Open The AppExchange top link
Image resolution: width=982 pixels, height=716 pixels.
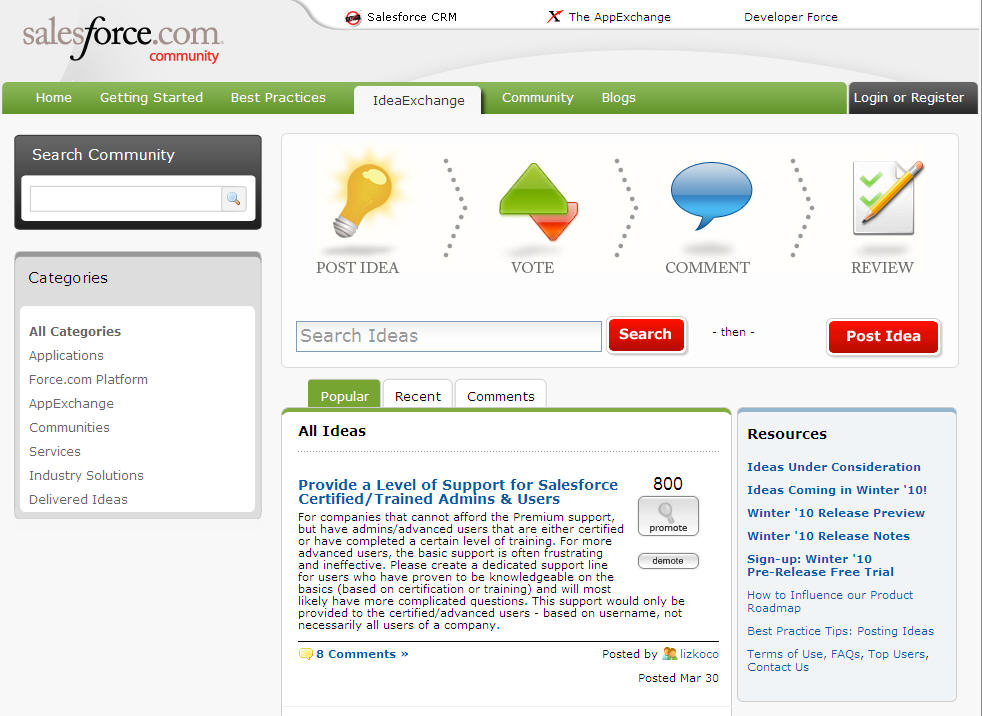click(619, 17)
